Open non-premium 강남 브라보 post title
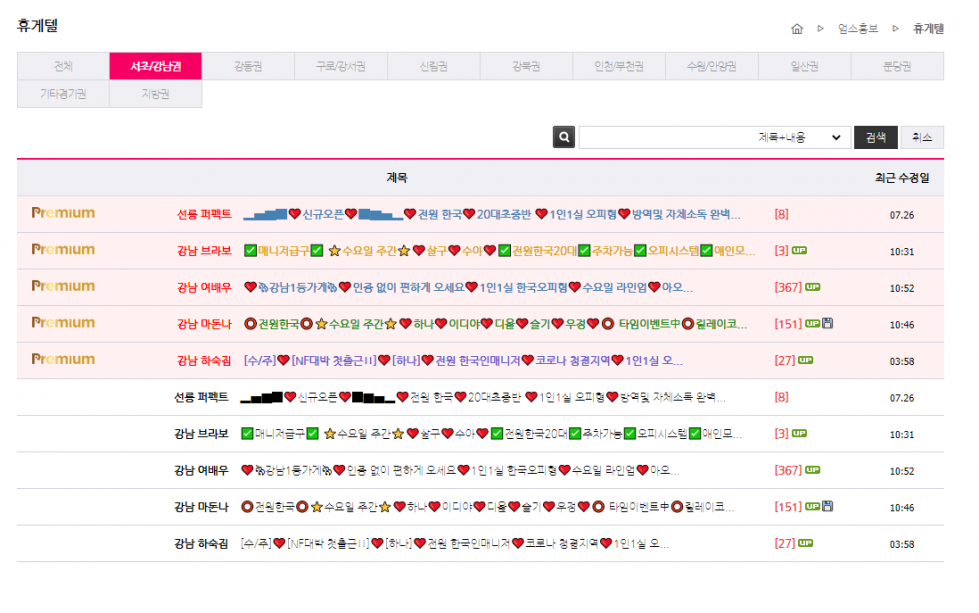979x613 pixels. 491,433
